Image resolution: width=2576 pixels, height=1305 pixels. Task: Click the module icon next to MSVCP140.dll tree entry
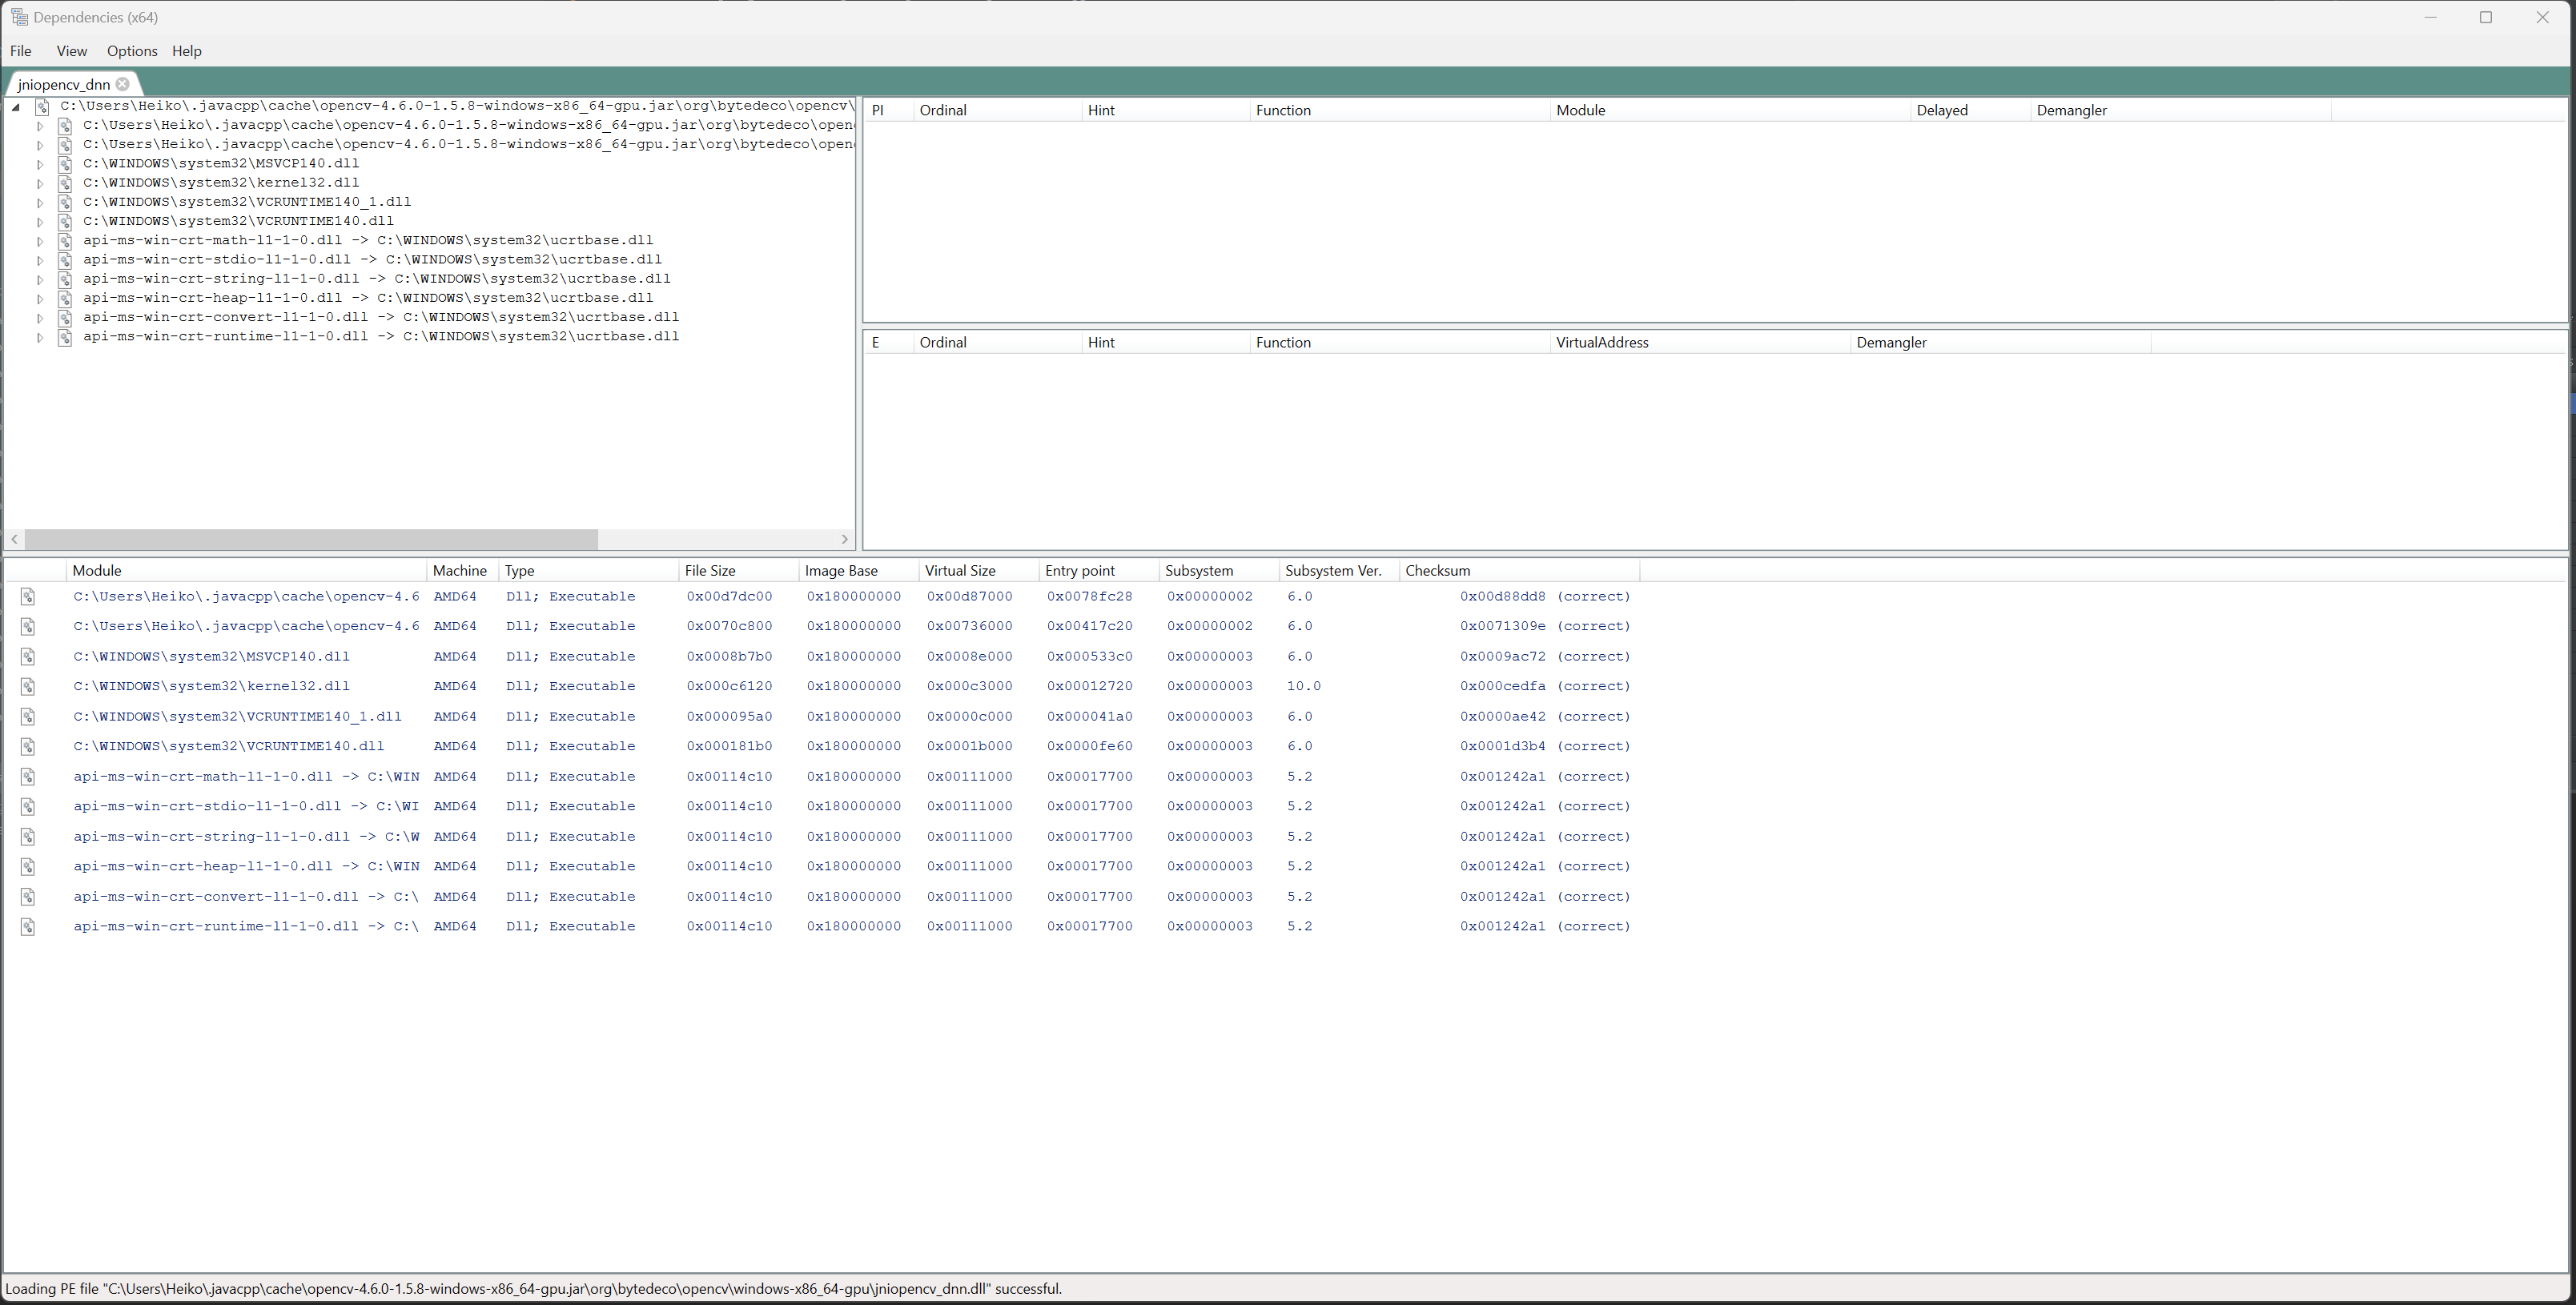[x=65, y=163]
